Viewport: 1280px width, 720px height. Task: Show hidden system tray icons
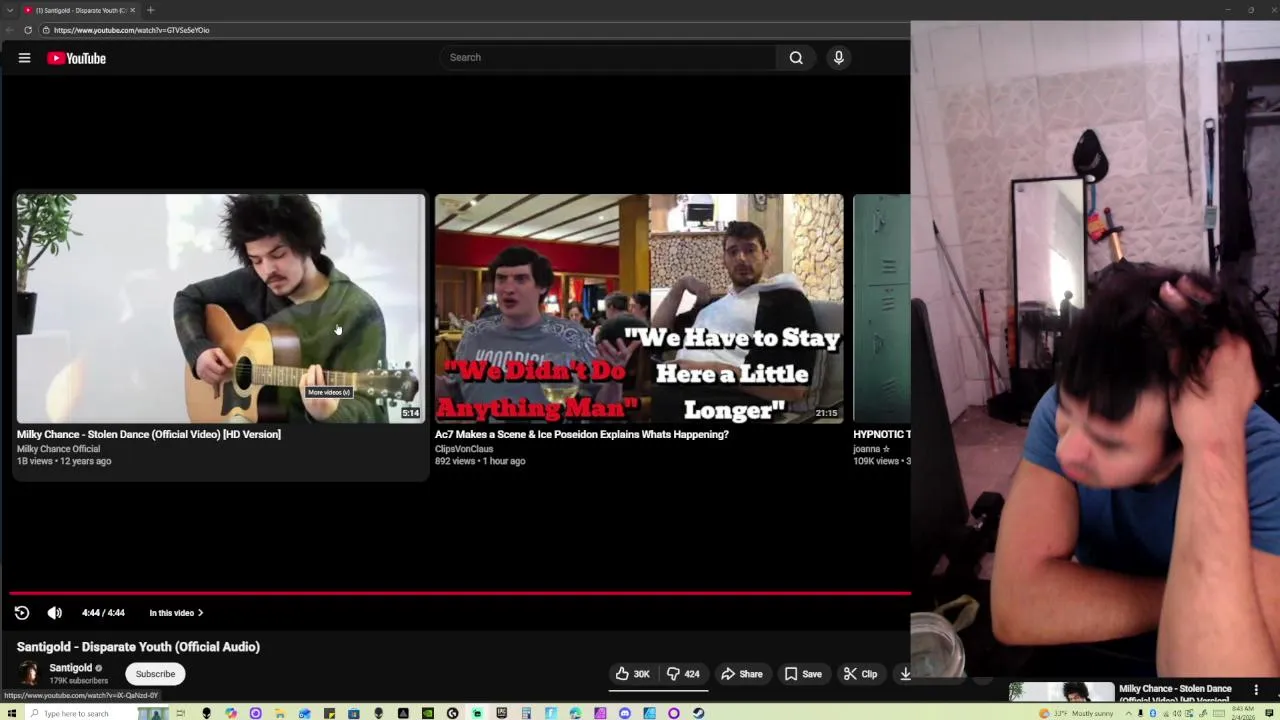[x=1128, y=713]
